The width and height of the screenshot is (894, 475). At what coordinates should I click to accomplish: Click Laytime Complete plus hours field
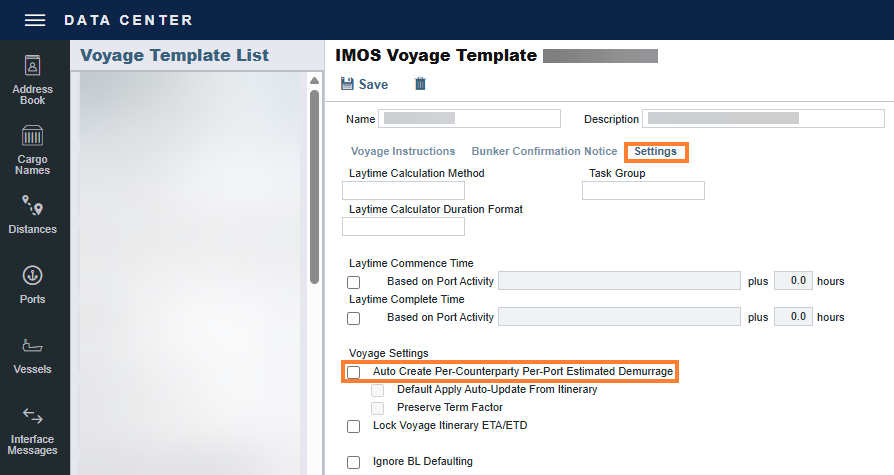click(793, 316)
